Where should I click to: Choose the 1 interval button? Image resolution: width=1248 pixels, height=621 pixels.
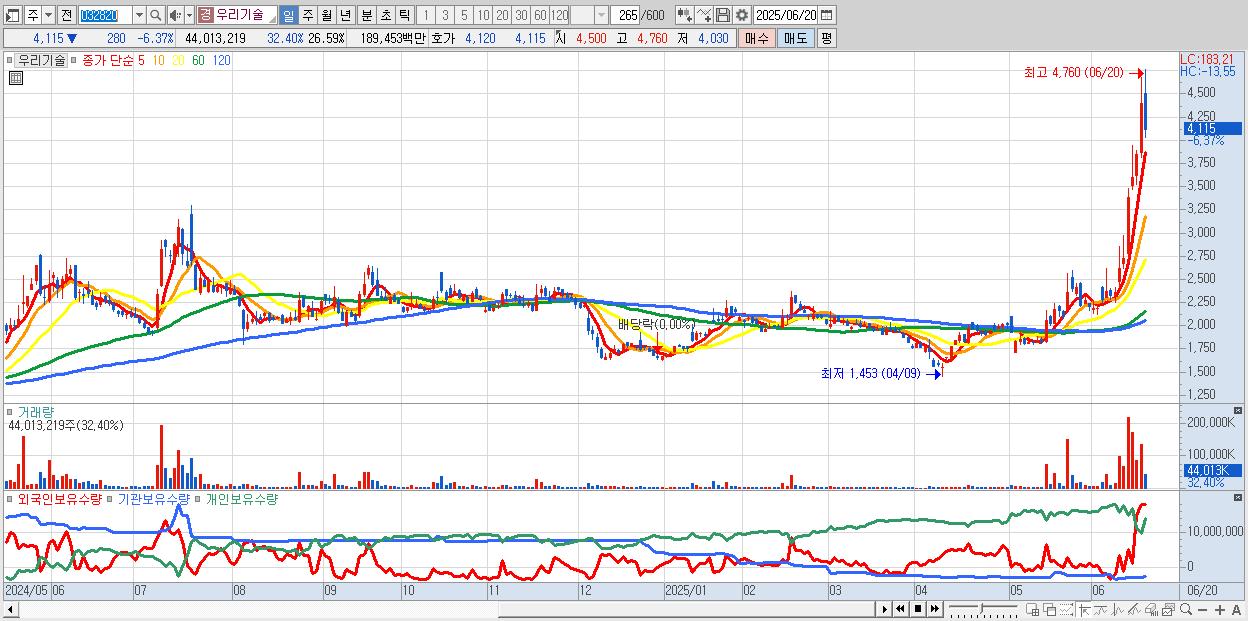point(425,15)
